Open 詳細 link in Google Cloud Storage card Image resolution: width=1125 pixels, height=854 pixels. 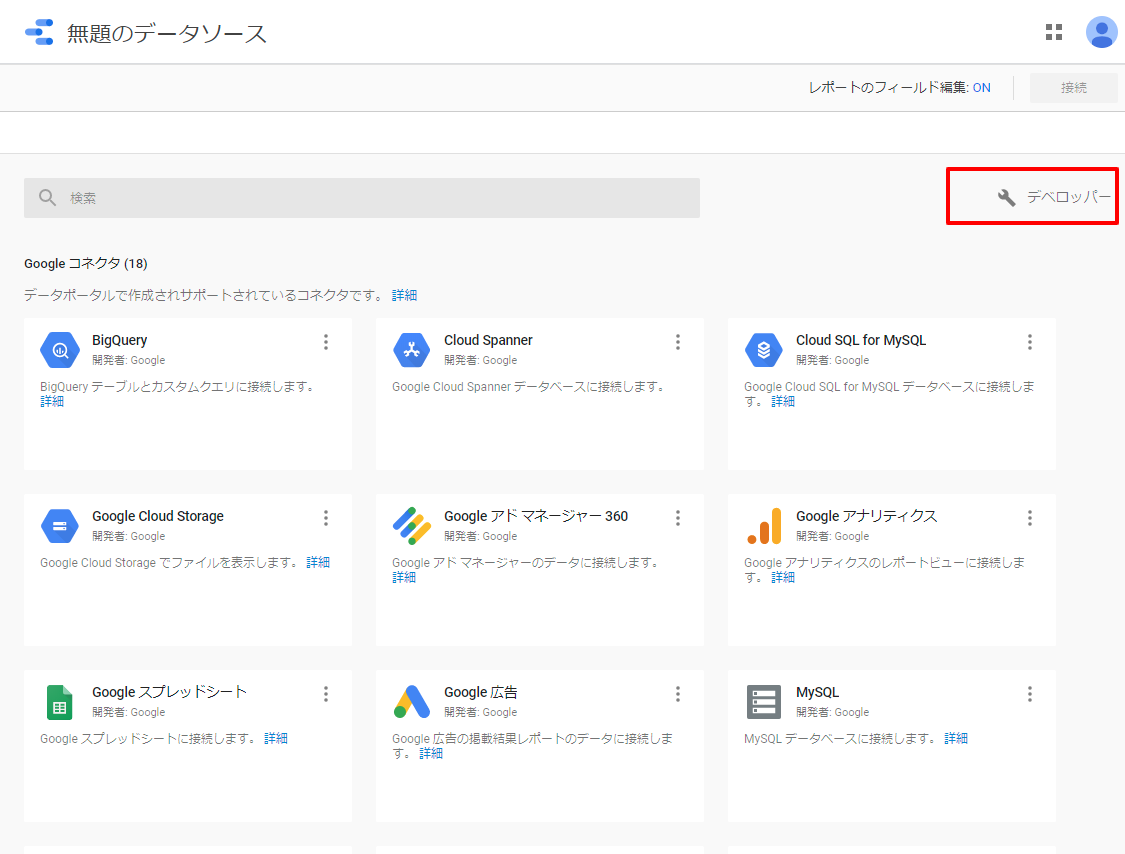pyautogui.click(x=318, y=563)
